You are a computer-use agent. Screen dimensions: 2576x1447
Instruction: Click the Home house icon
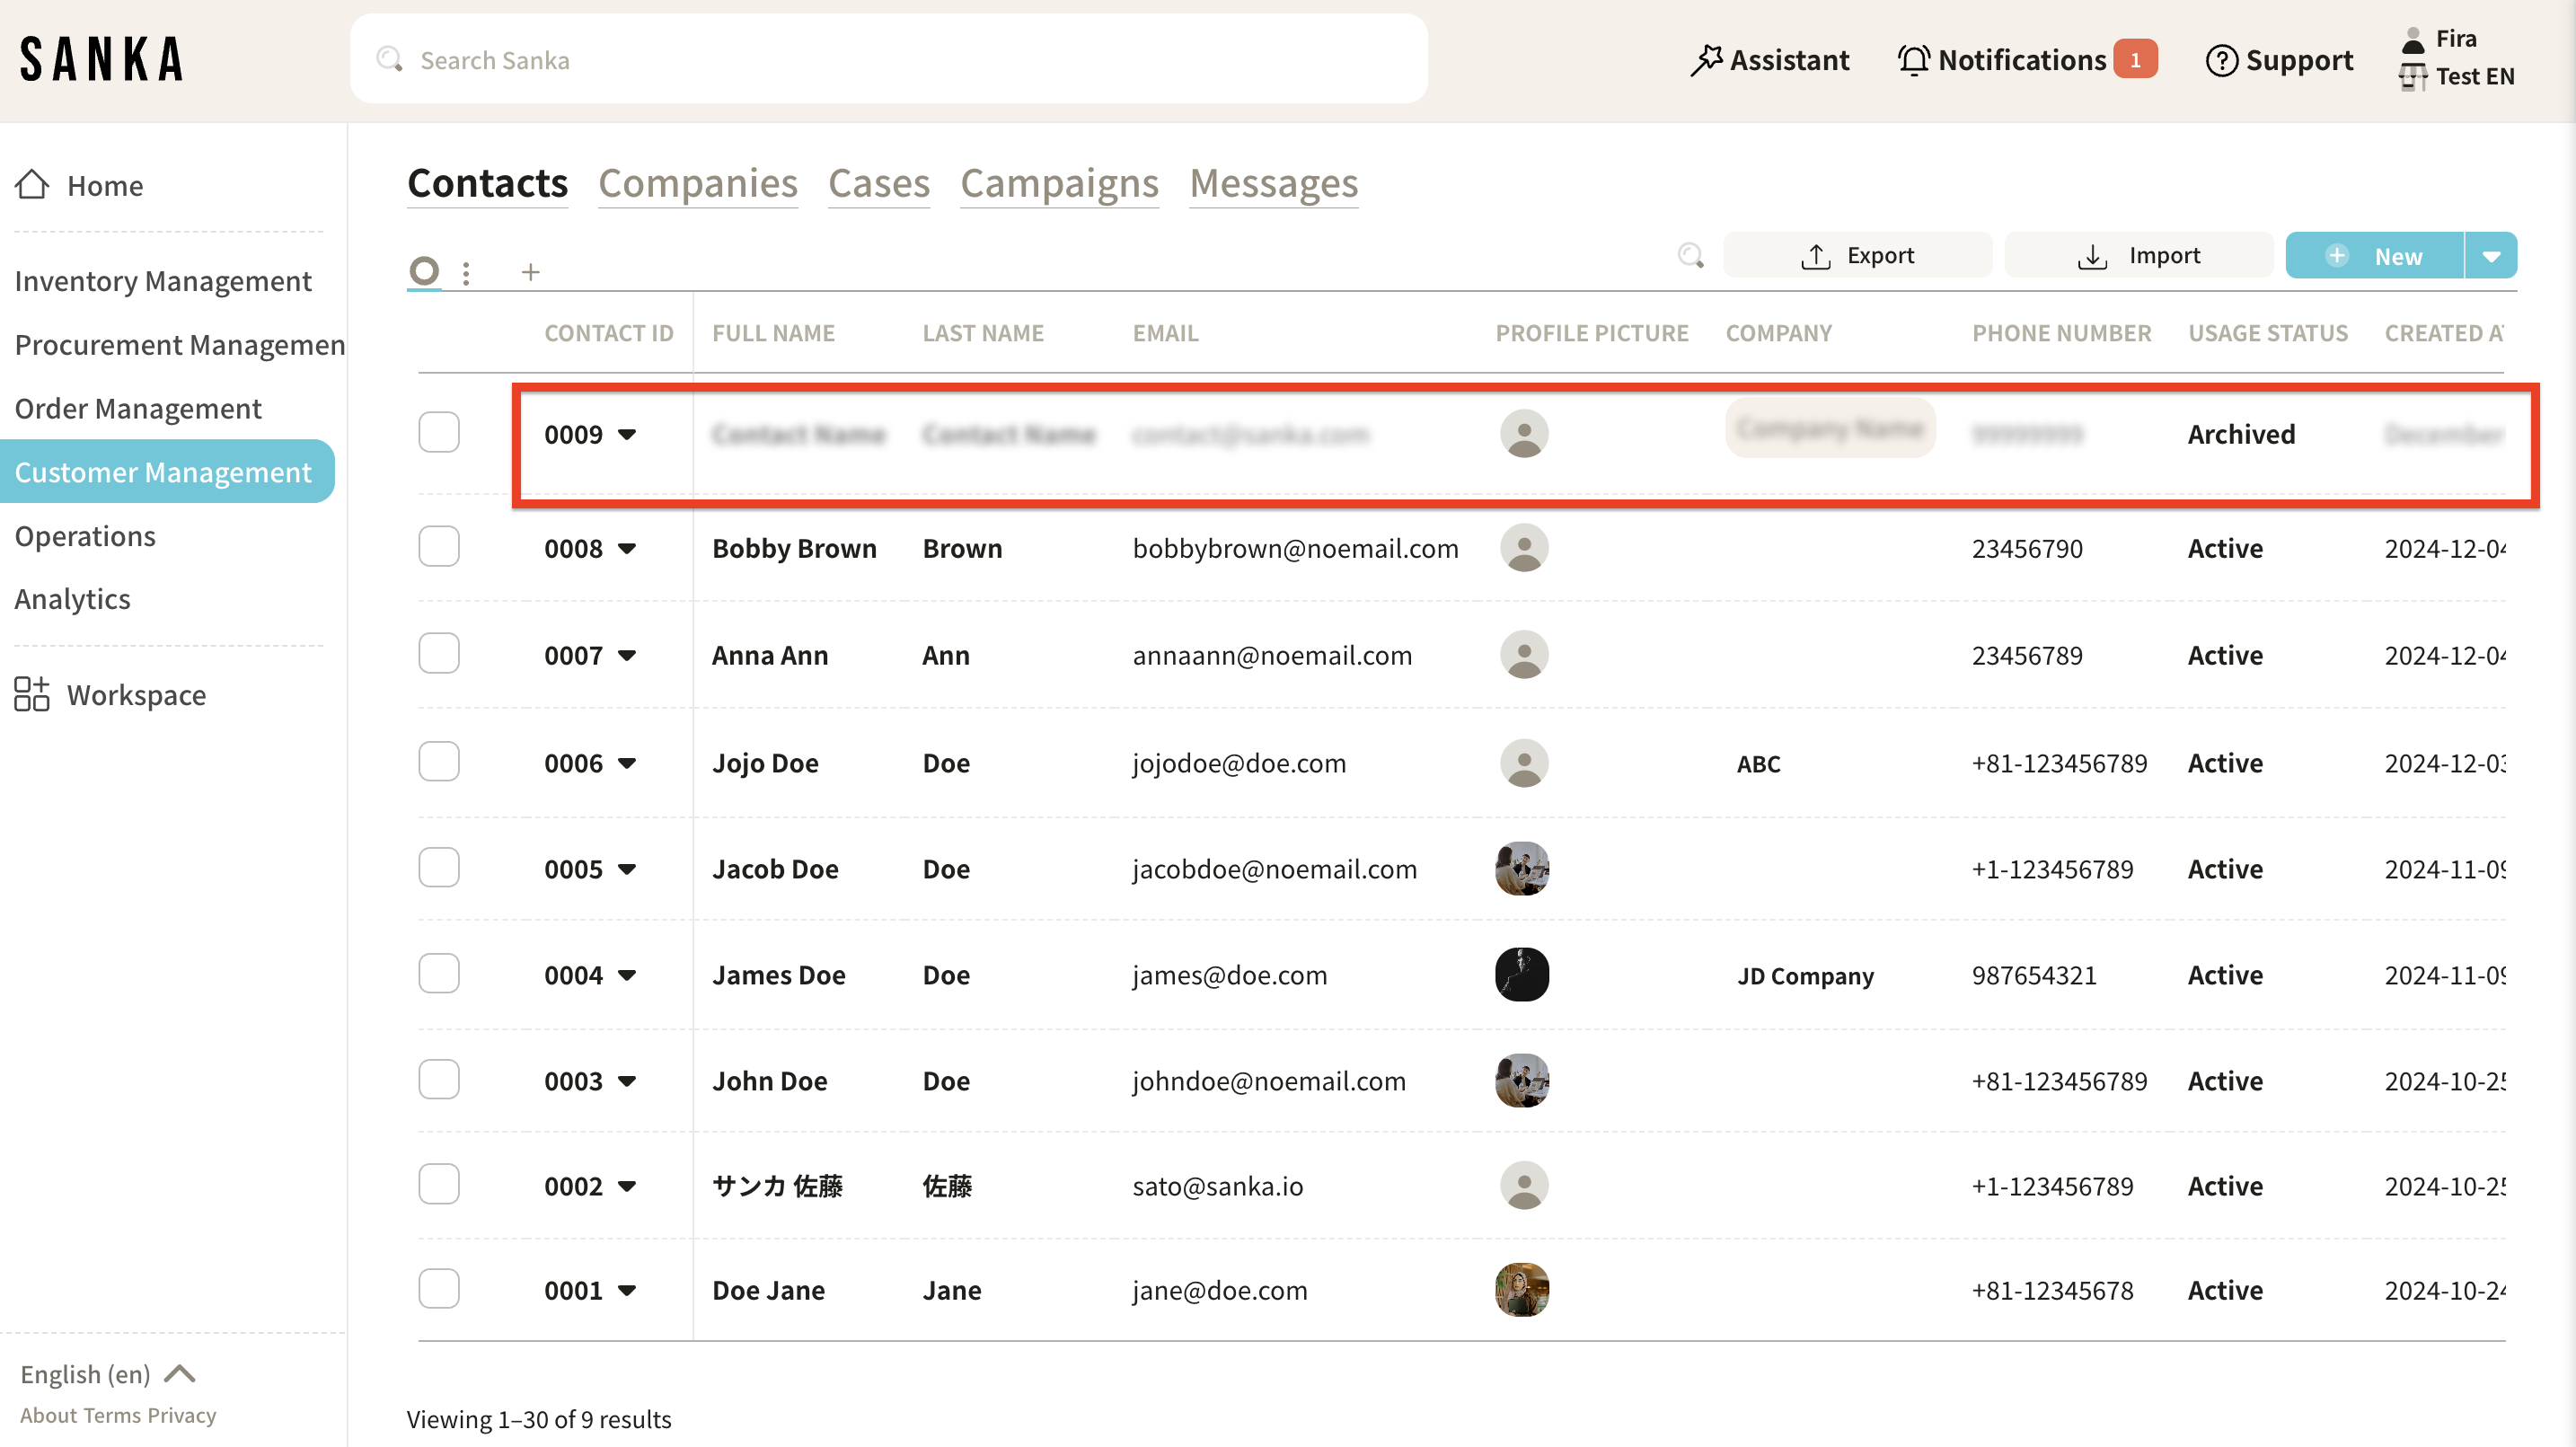click(32, 185)
